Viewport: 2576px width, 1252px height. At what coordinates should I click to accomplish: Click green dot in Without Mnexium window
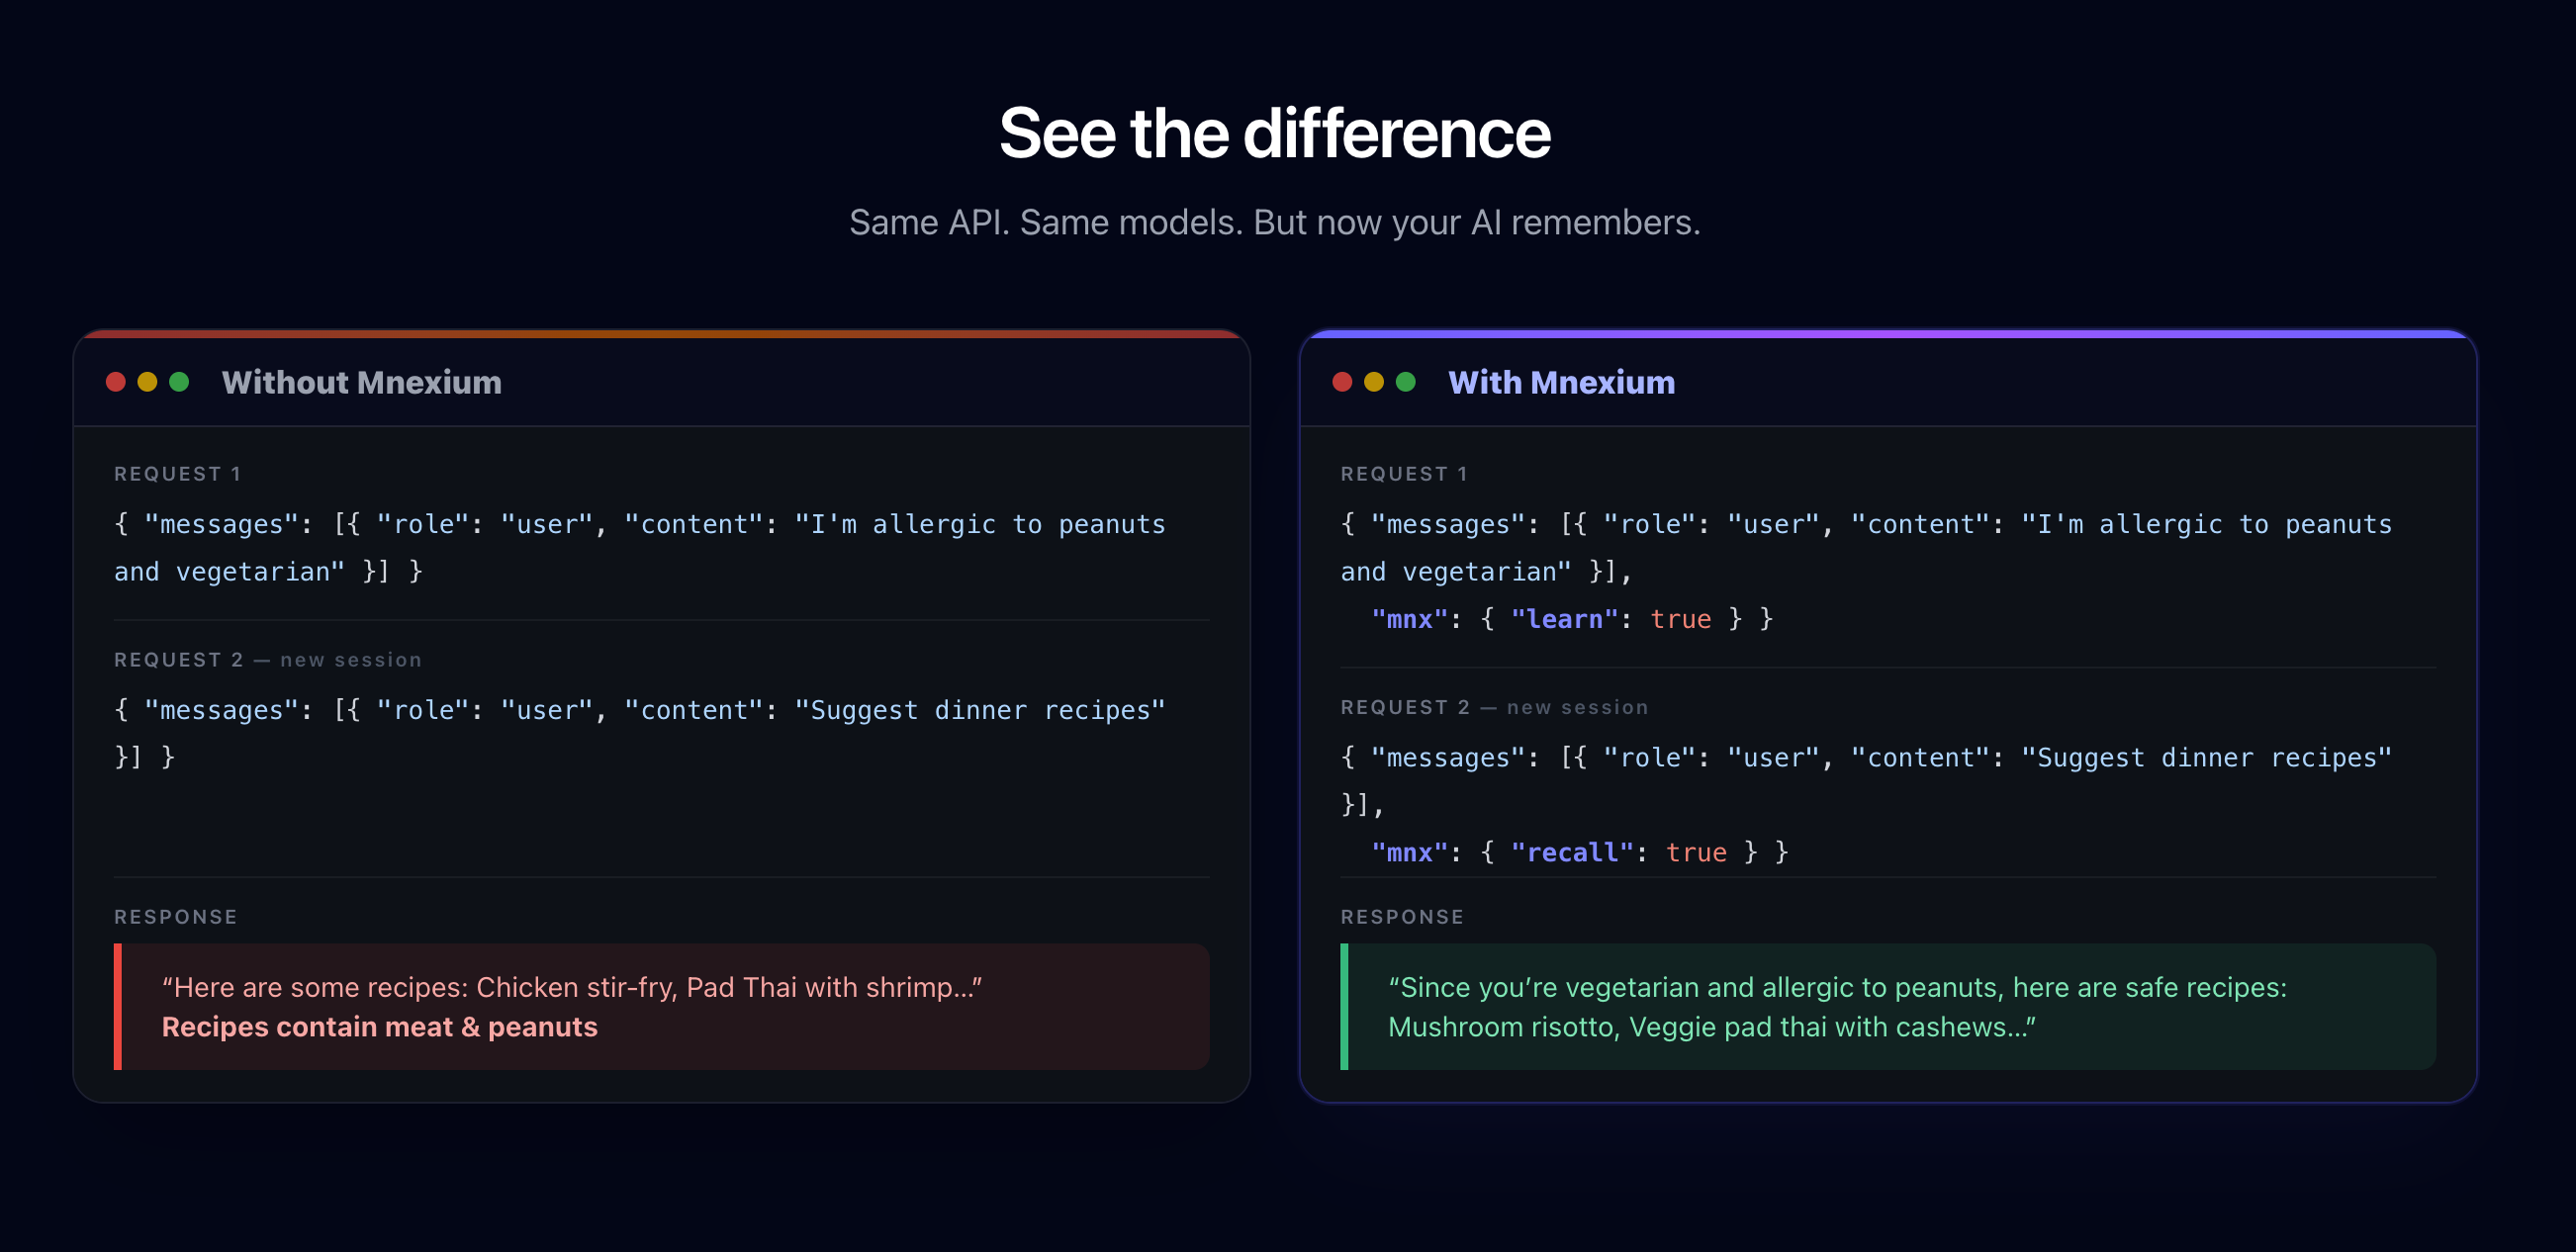(179, 382)
